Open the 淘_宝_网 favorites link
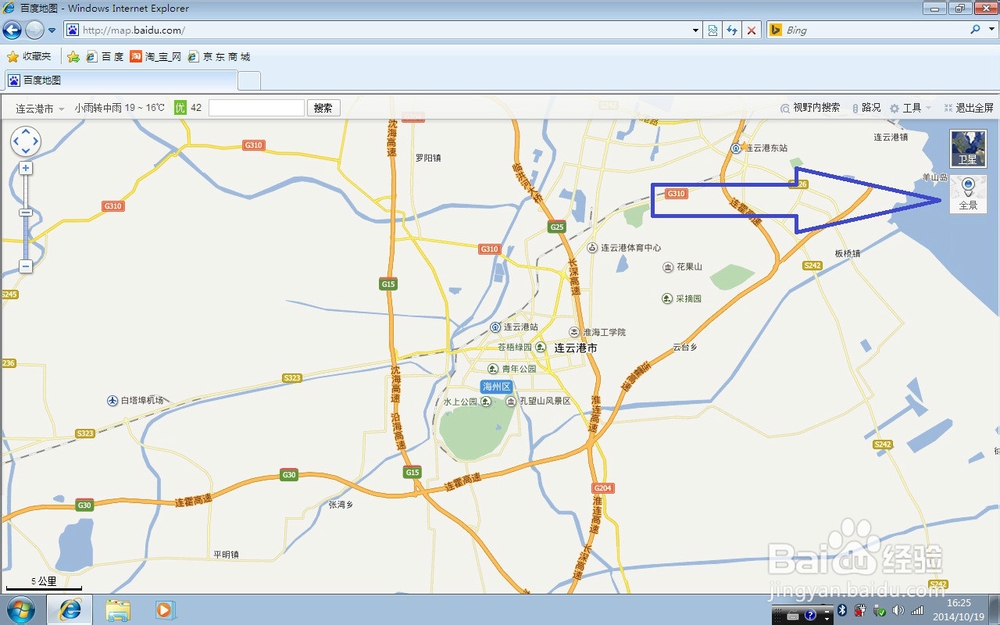 pyautogui.click(x=155, y=57)
